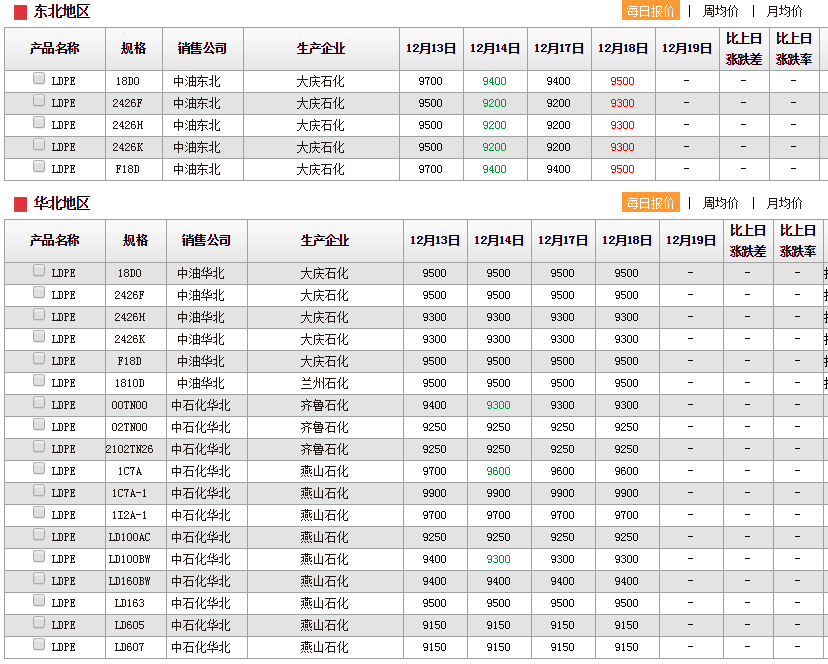
Task: Click the red 9500 price in the 东北地区 18D0 row
Action: pyautogui.click(x=622, y=82)
